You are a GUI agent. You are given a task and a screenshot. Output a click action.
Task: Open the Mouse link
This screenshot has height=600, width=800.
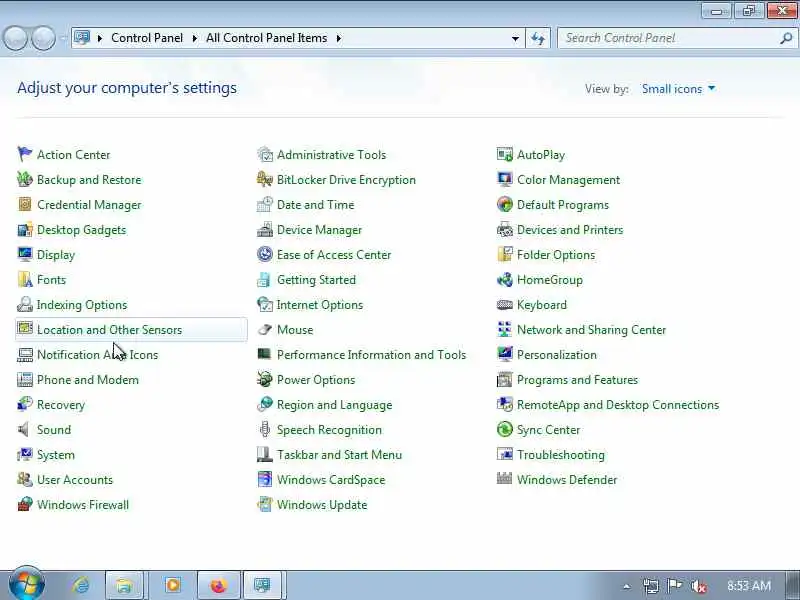295,330
